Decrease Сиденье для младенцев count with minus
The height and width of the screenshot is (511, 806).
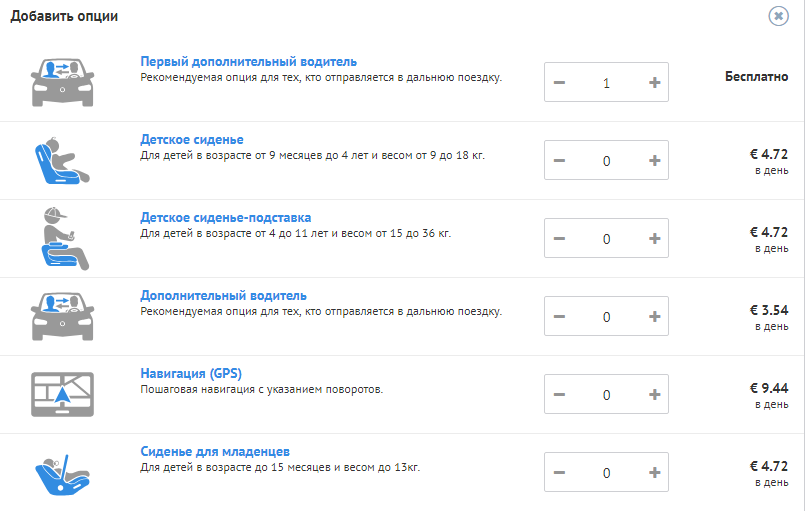(x=559, y=472)
